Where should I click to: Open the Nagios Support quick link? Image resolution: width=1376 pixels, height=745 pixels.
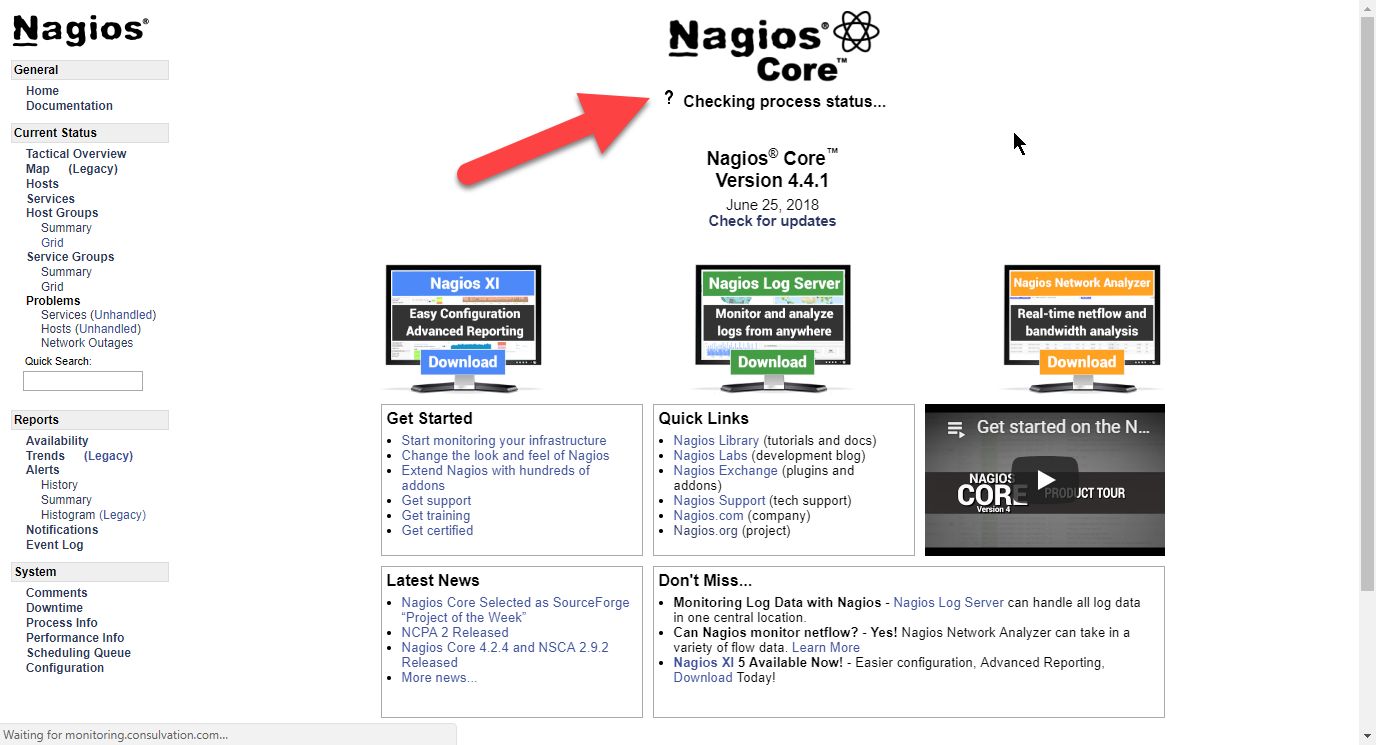(x=720, y=501)
